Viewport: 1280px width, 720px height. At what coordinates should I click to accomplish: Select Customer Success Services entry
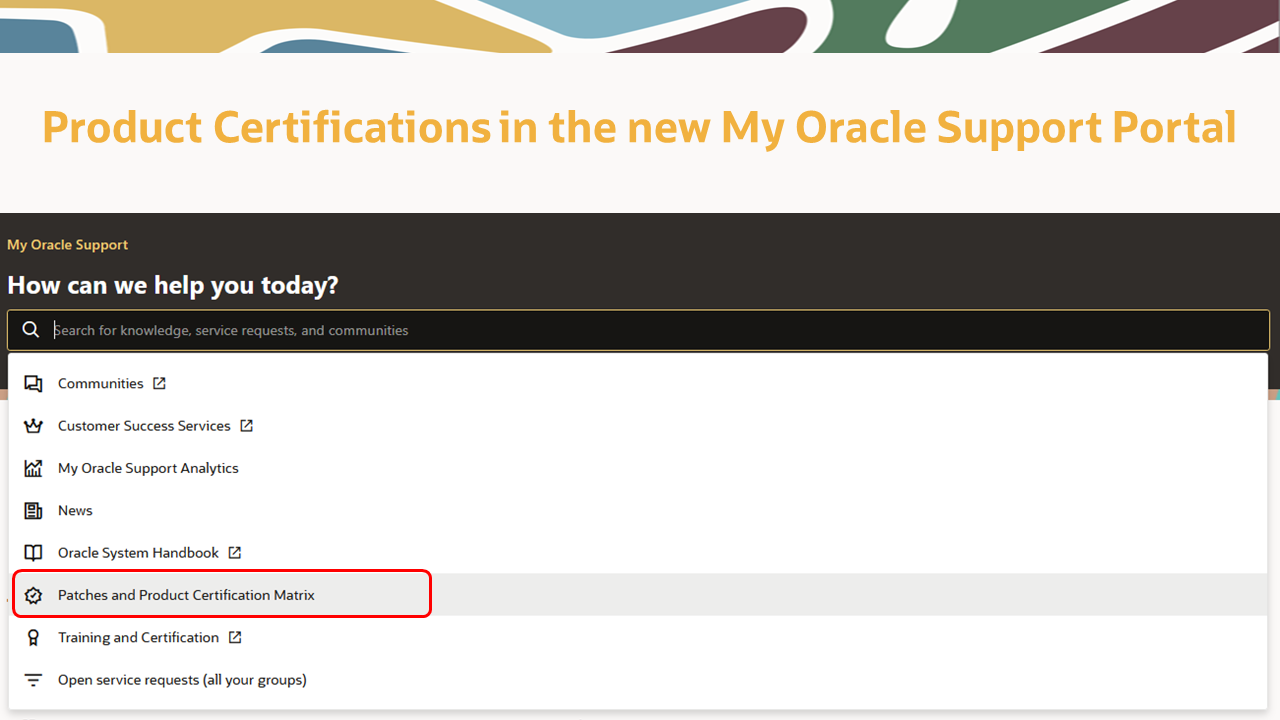[144, 425]
